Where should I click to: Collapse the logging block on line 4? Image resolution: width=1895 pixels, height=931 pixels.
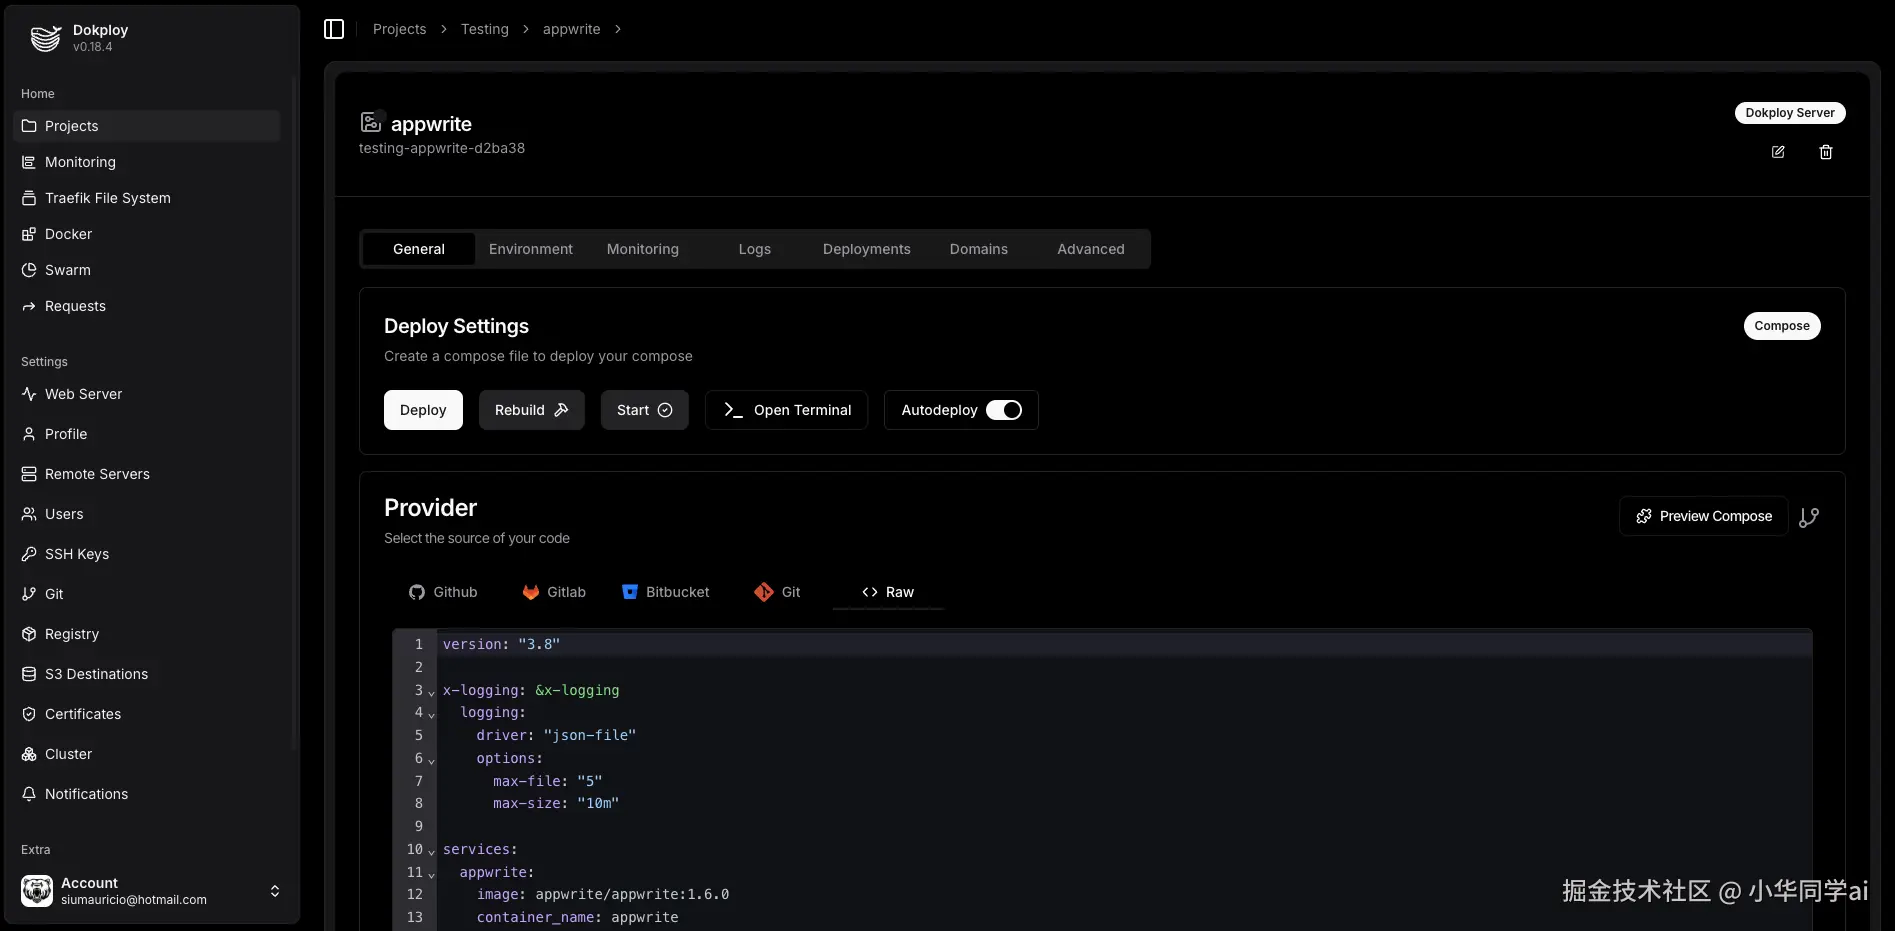432,714
